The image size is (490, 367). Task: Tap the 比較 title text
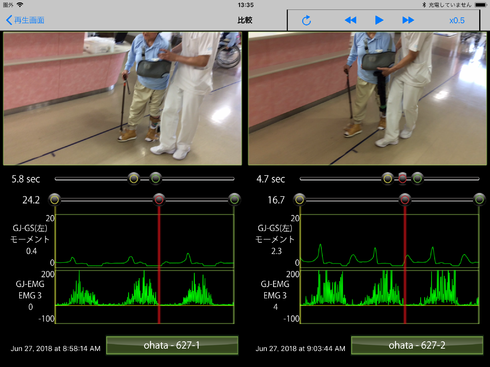[245, 20]
